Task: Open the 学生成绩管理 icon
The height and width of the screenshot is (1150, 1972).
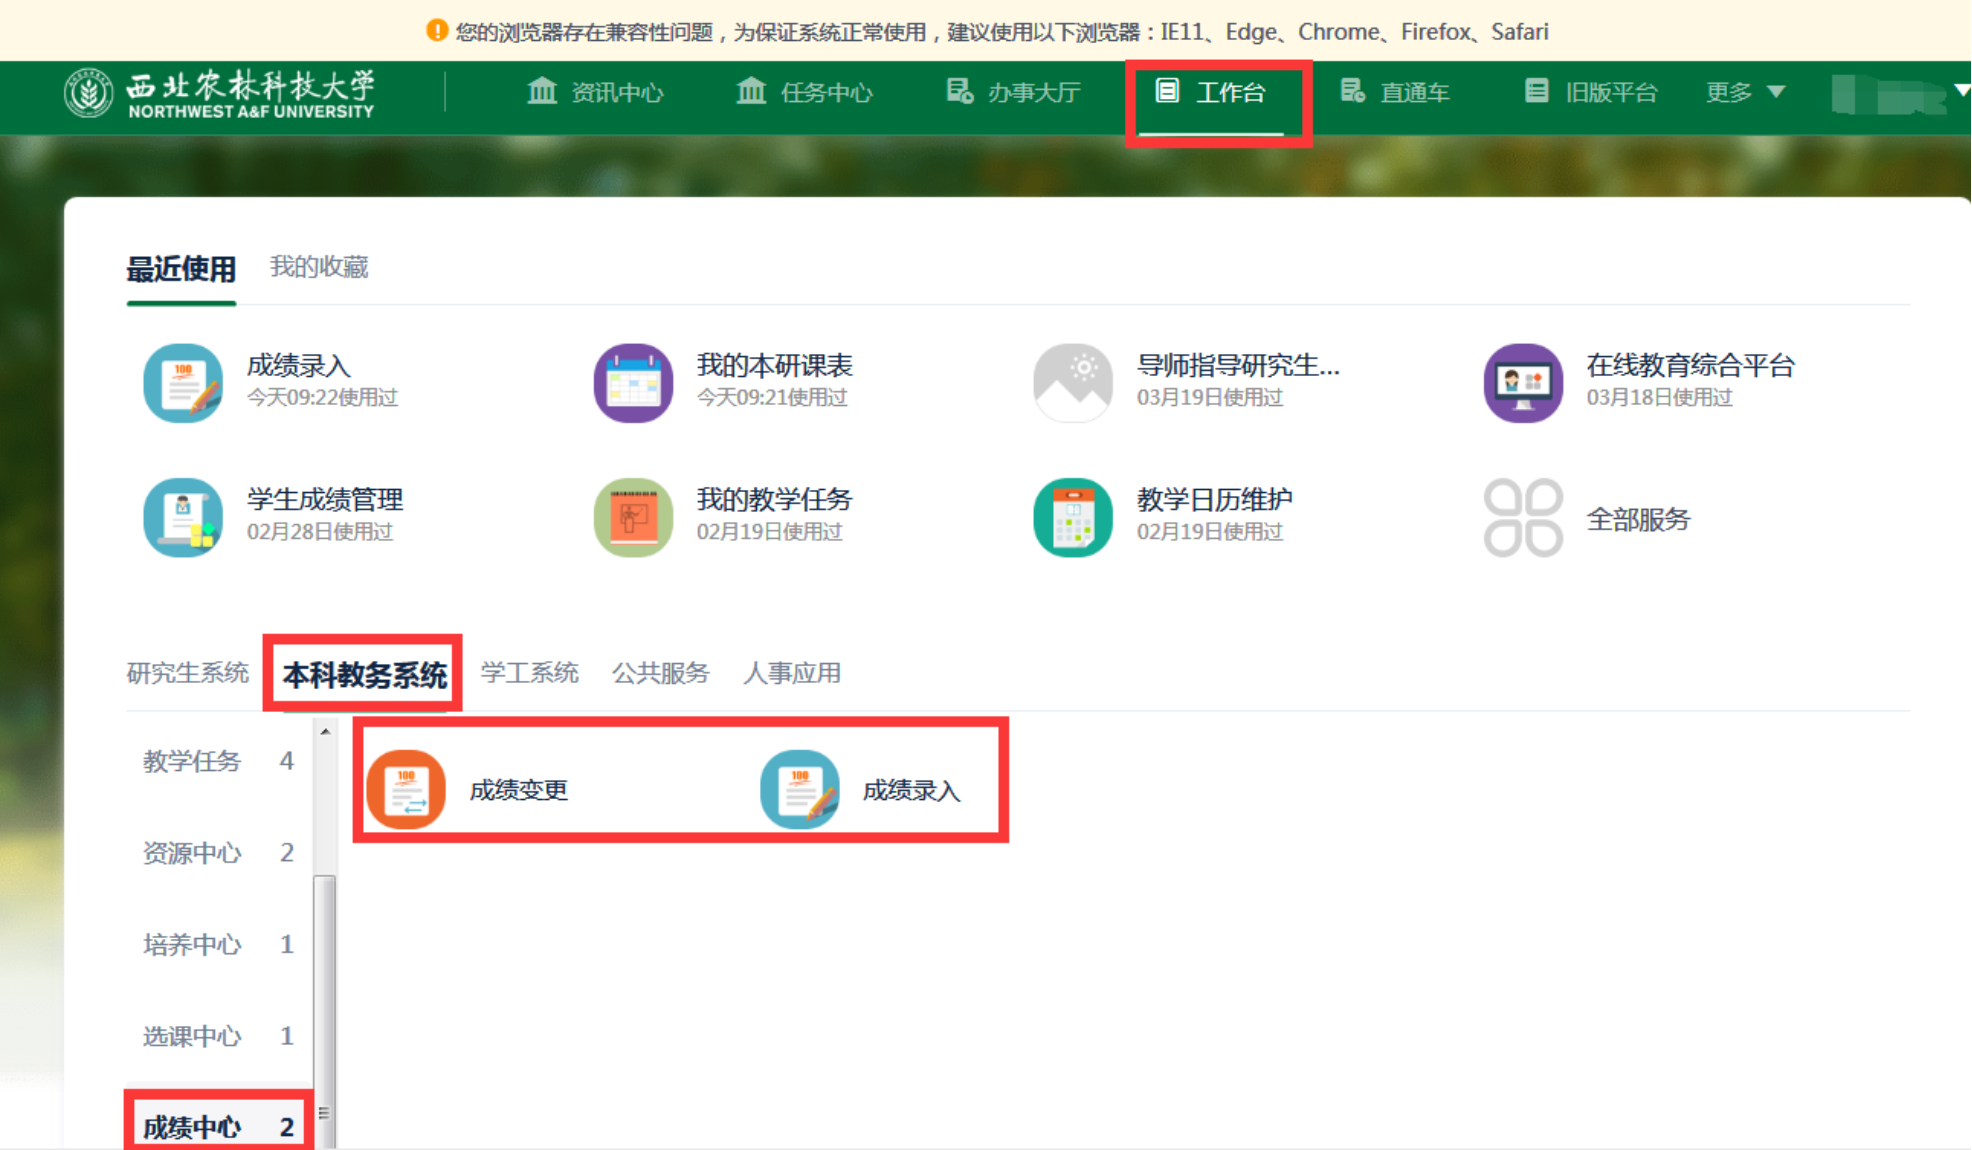Action: 183,517
